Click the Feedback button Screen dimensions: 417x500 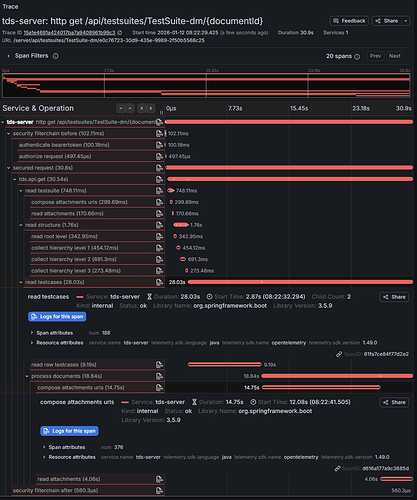(349, 21)
